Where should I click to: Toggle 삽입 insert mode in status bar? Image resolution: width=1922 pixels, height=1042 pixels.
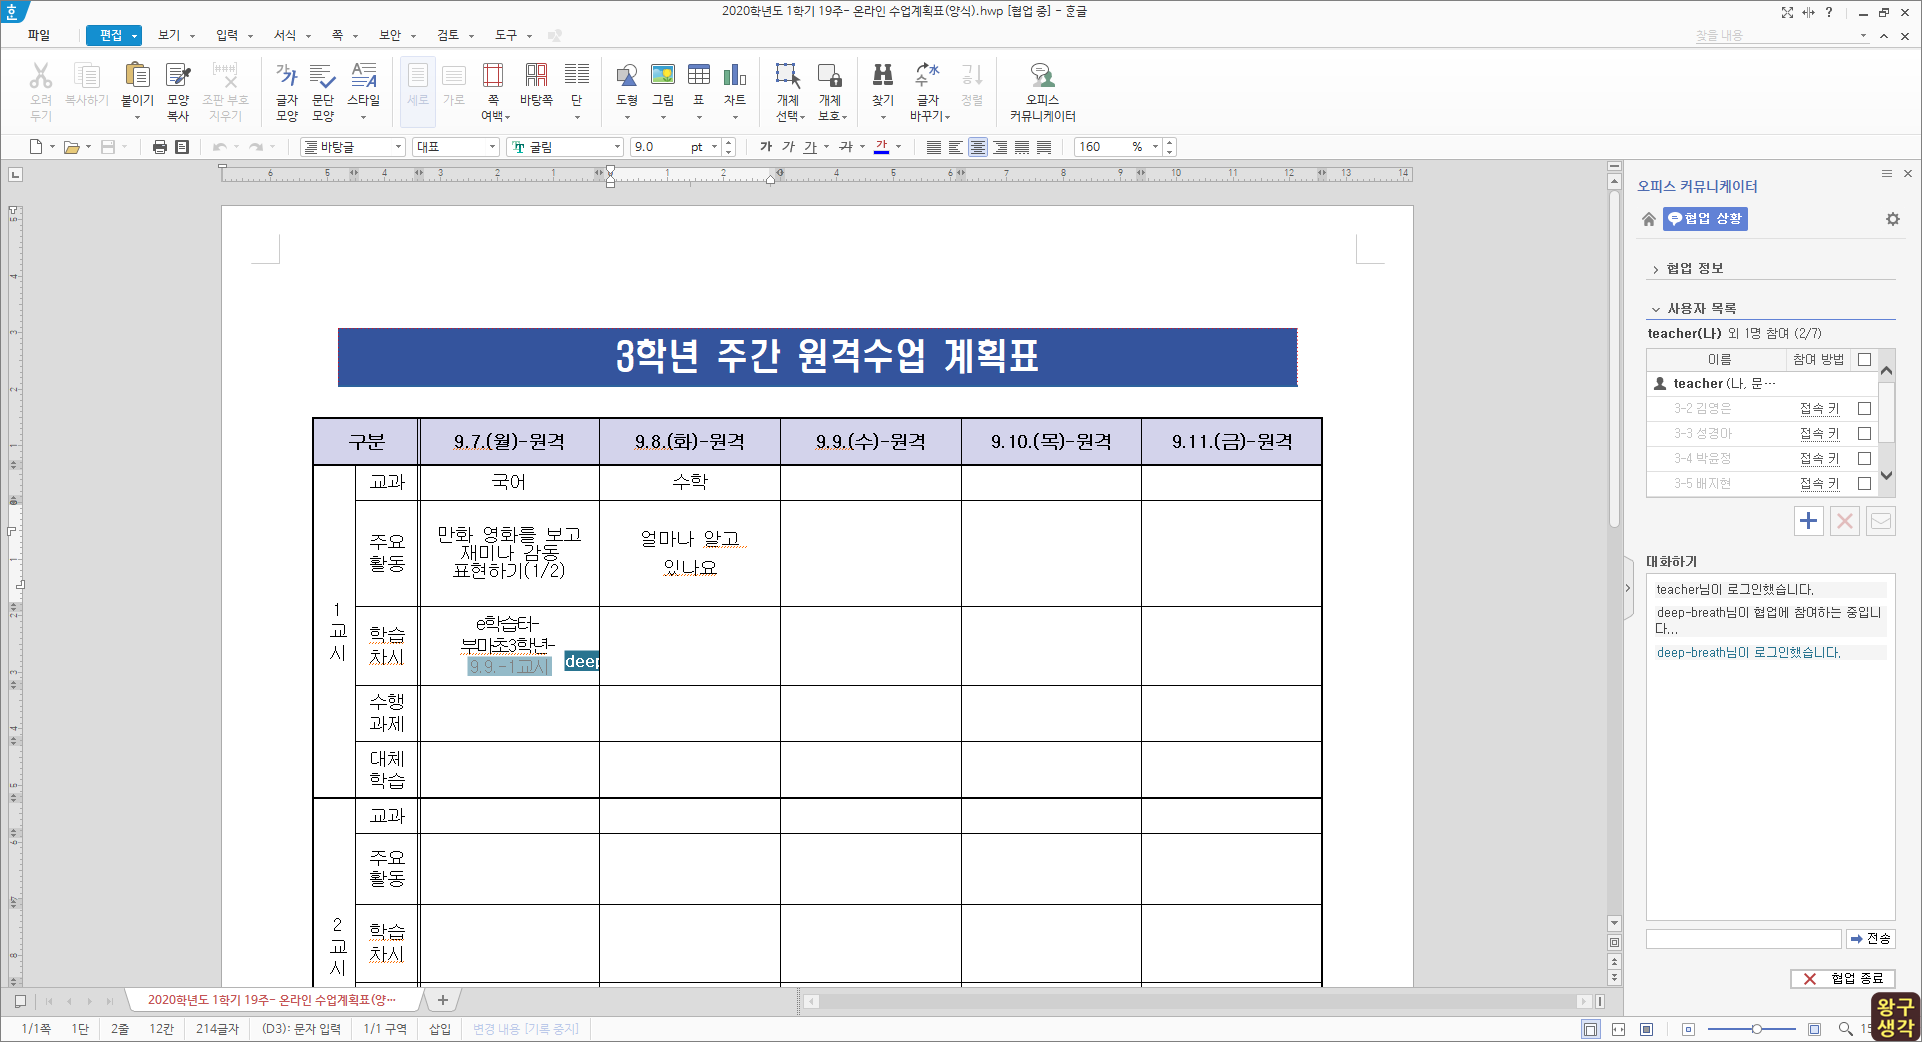(x=440, y=1028)
